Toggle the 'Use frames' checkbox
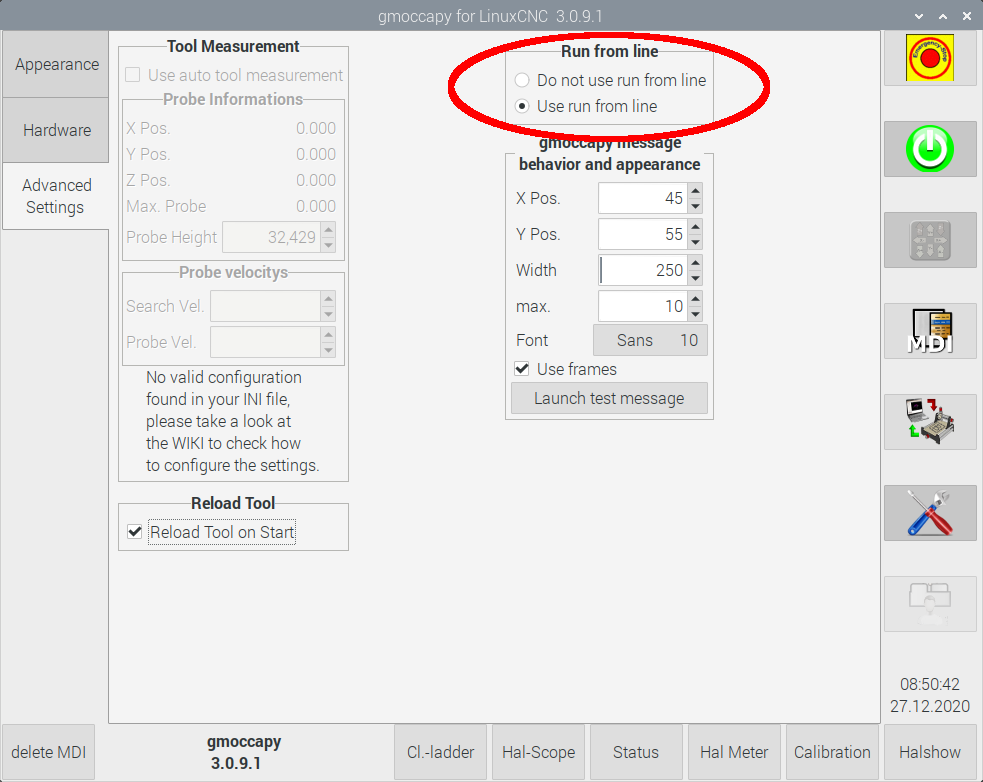This screenshot has height=782, width=983. 522,369
